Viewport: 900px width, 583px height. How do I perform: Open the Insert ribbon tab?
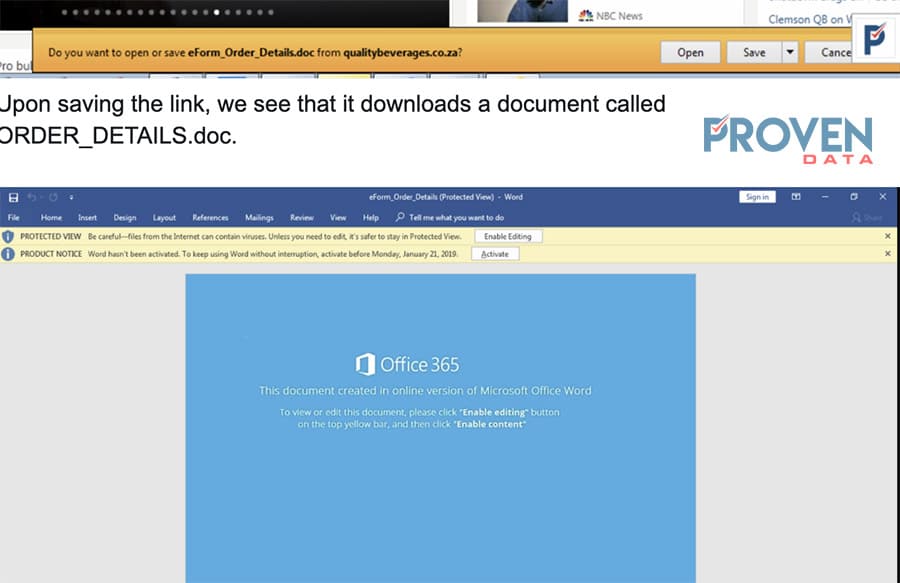tap(87, 217)
